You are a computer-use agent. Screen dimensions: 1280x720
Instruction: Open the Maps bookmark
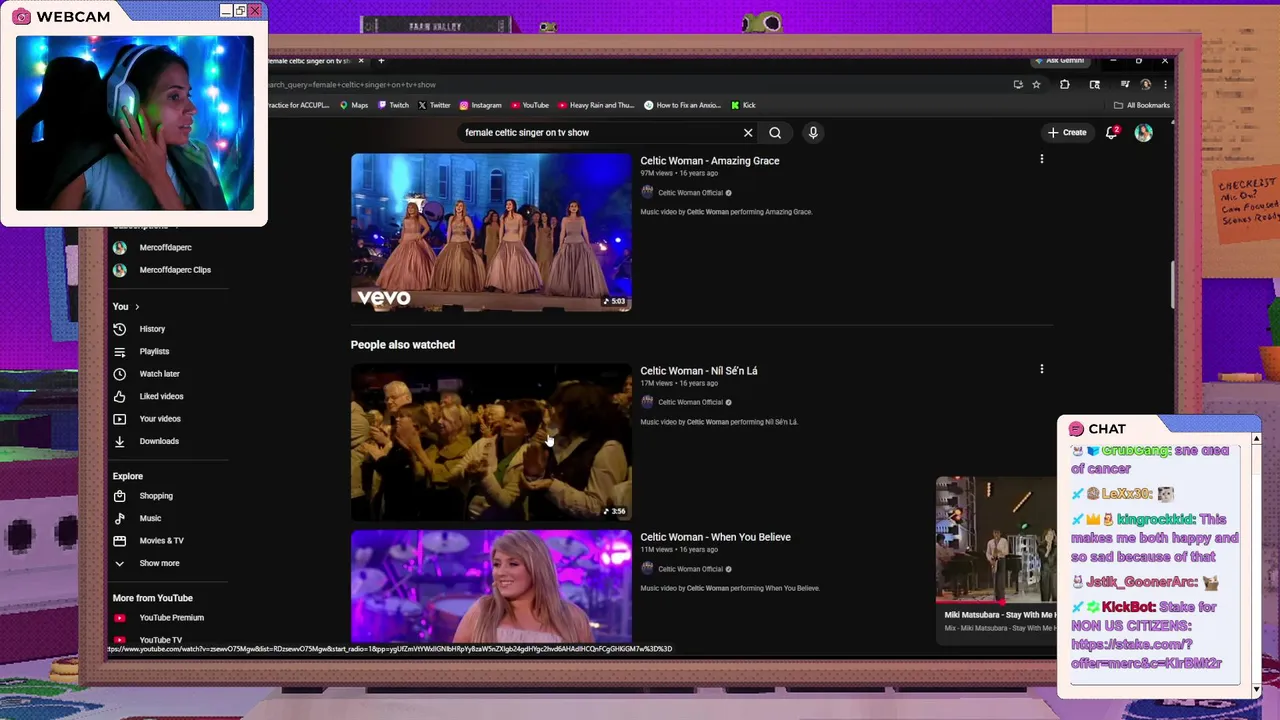(354, 105)
